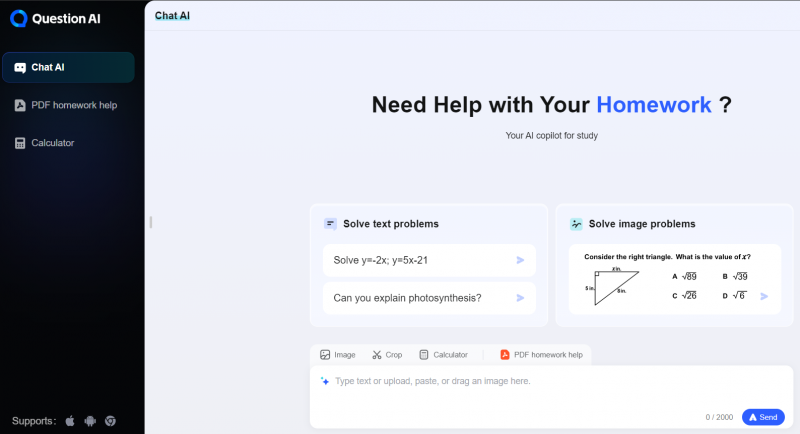Click the 'Question AI' brand name text
Viewport: 800px width, 434px height.
(x=66, y=19)
